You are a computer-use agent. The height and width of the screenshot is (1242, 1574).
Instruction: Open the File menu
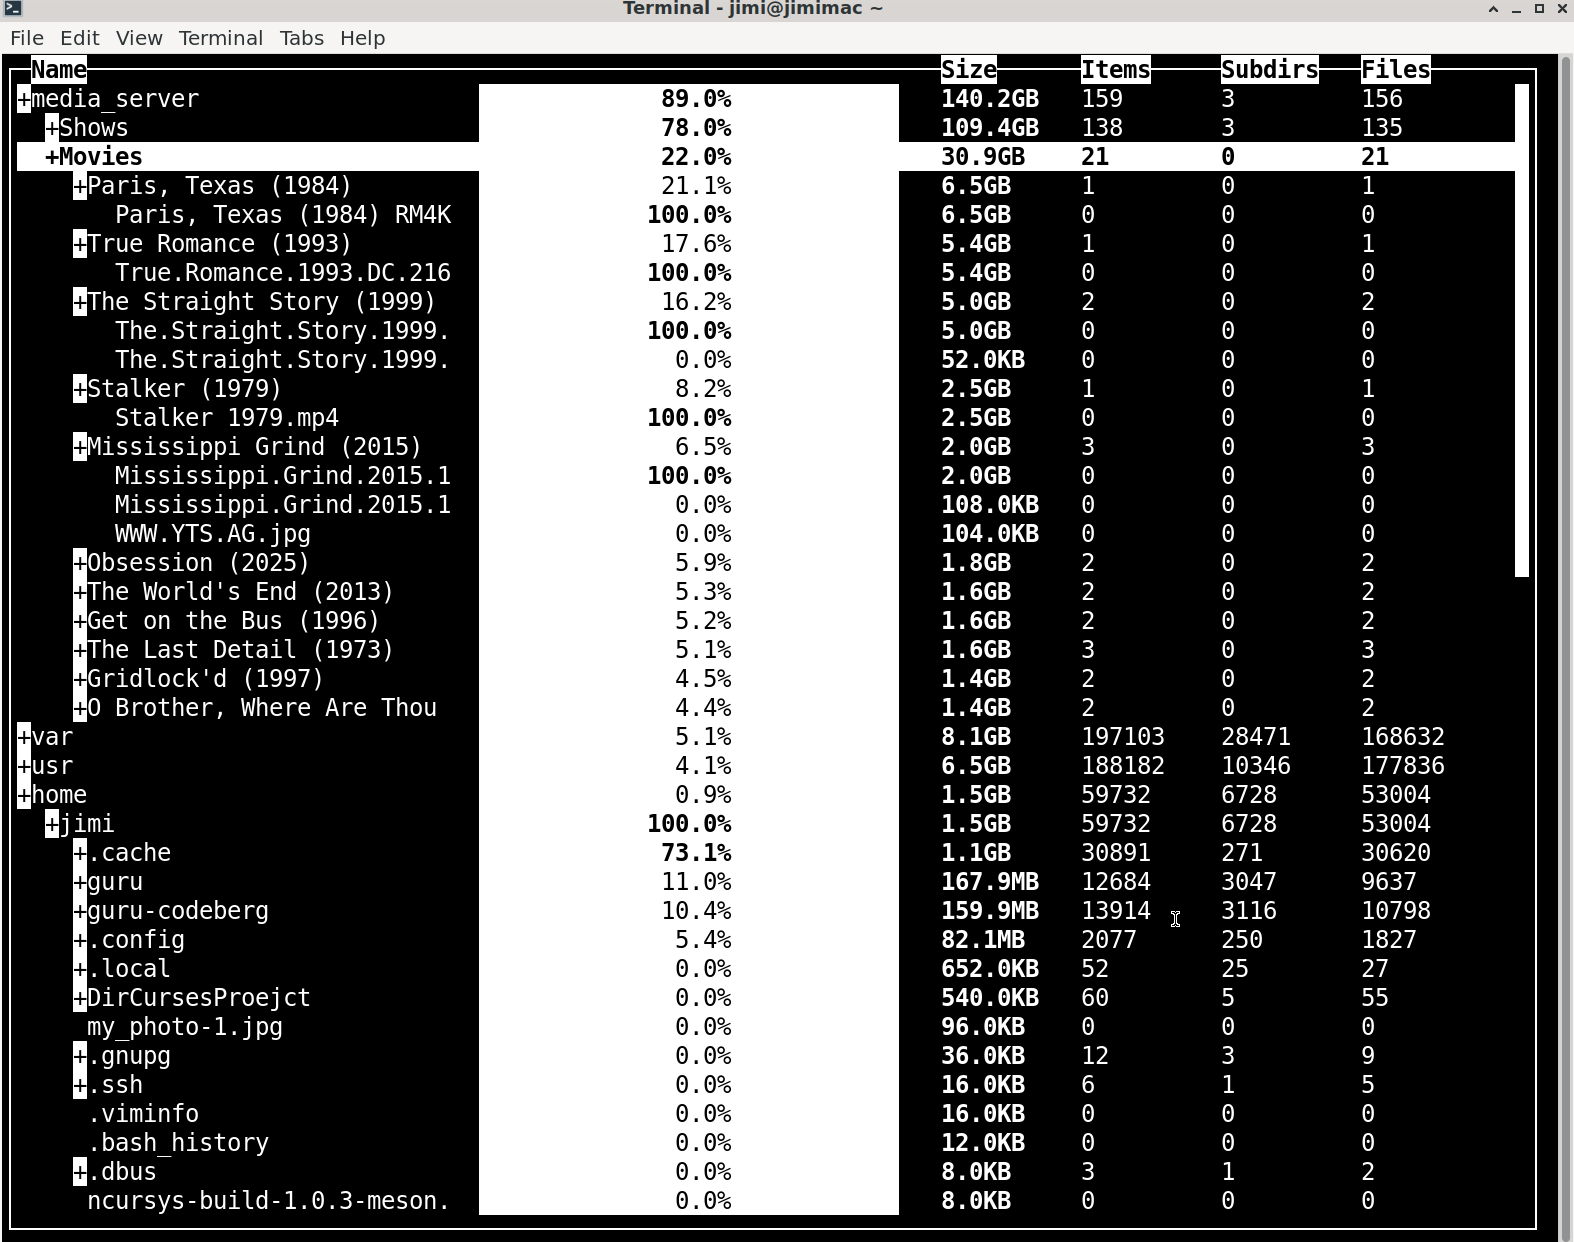click(x=26, y=38)
